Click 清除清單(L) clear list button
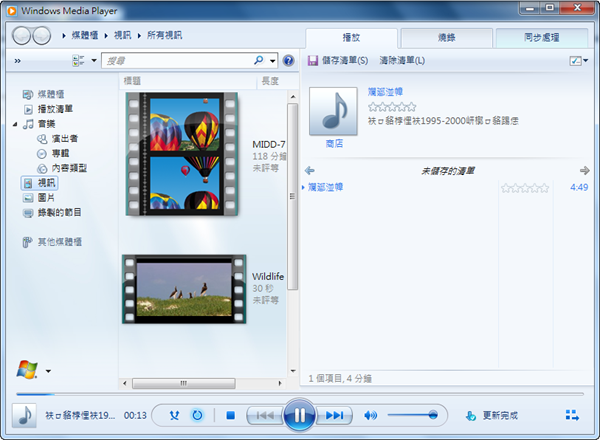This screenshot has height=440, width=600. point(402,60)
